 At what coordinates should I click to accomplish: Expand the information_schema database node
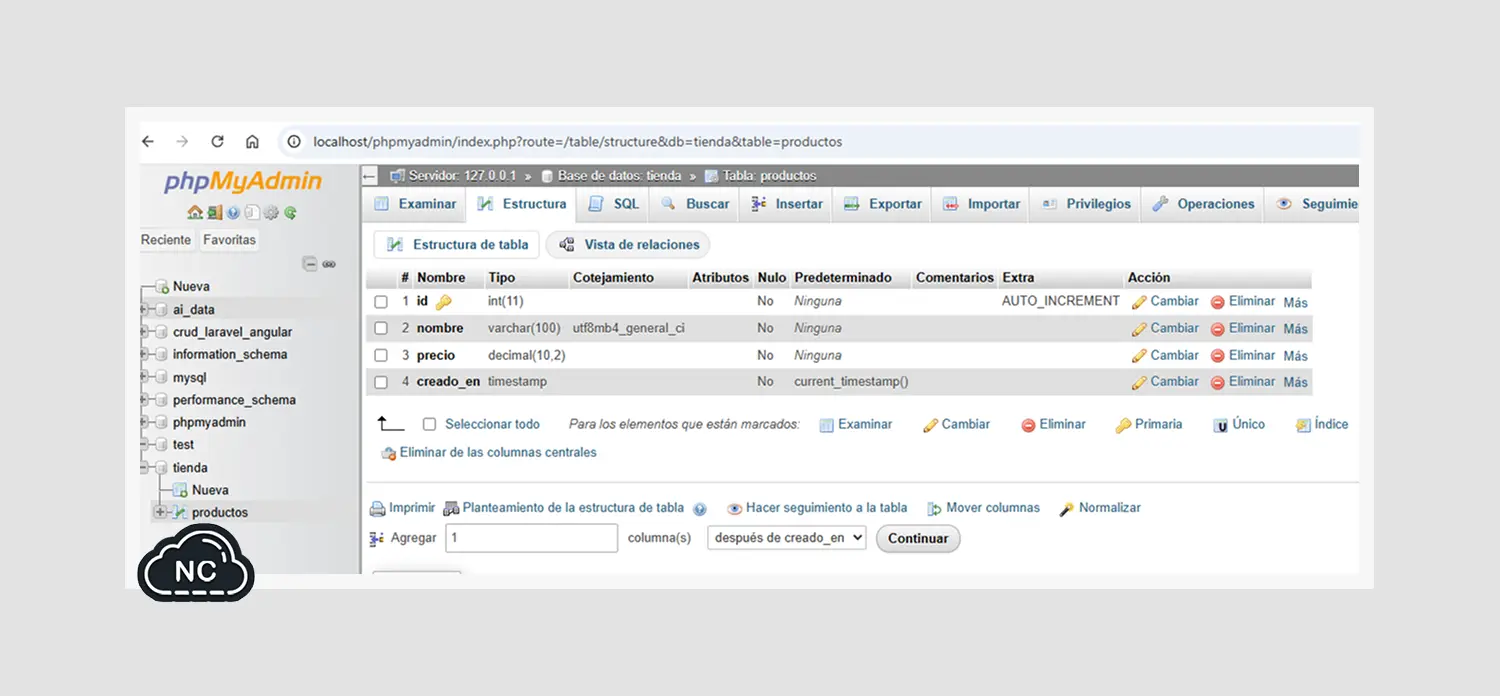(x=146, y=355)
